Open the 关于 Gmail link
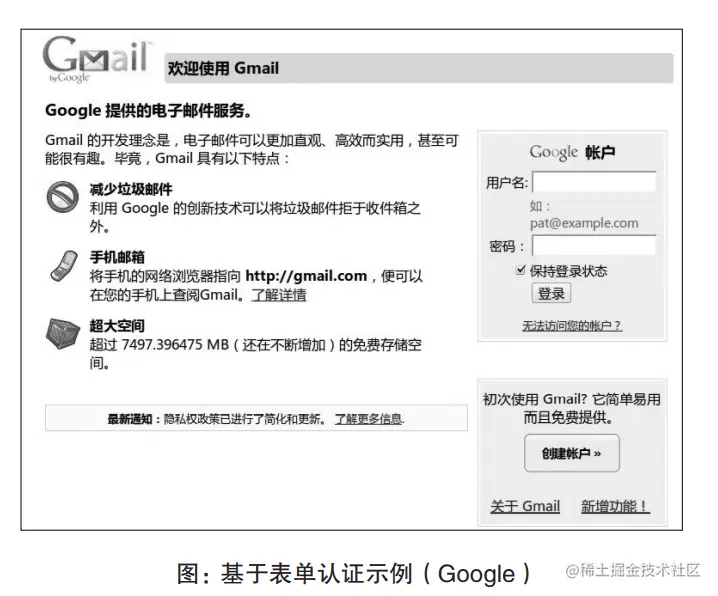Image resolution: width=718 pixels, height=596 pixels. point(525,506)
